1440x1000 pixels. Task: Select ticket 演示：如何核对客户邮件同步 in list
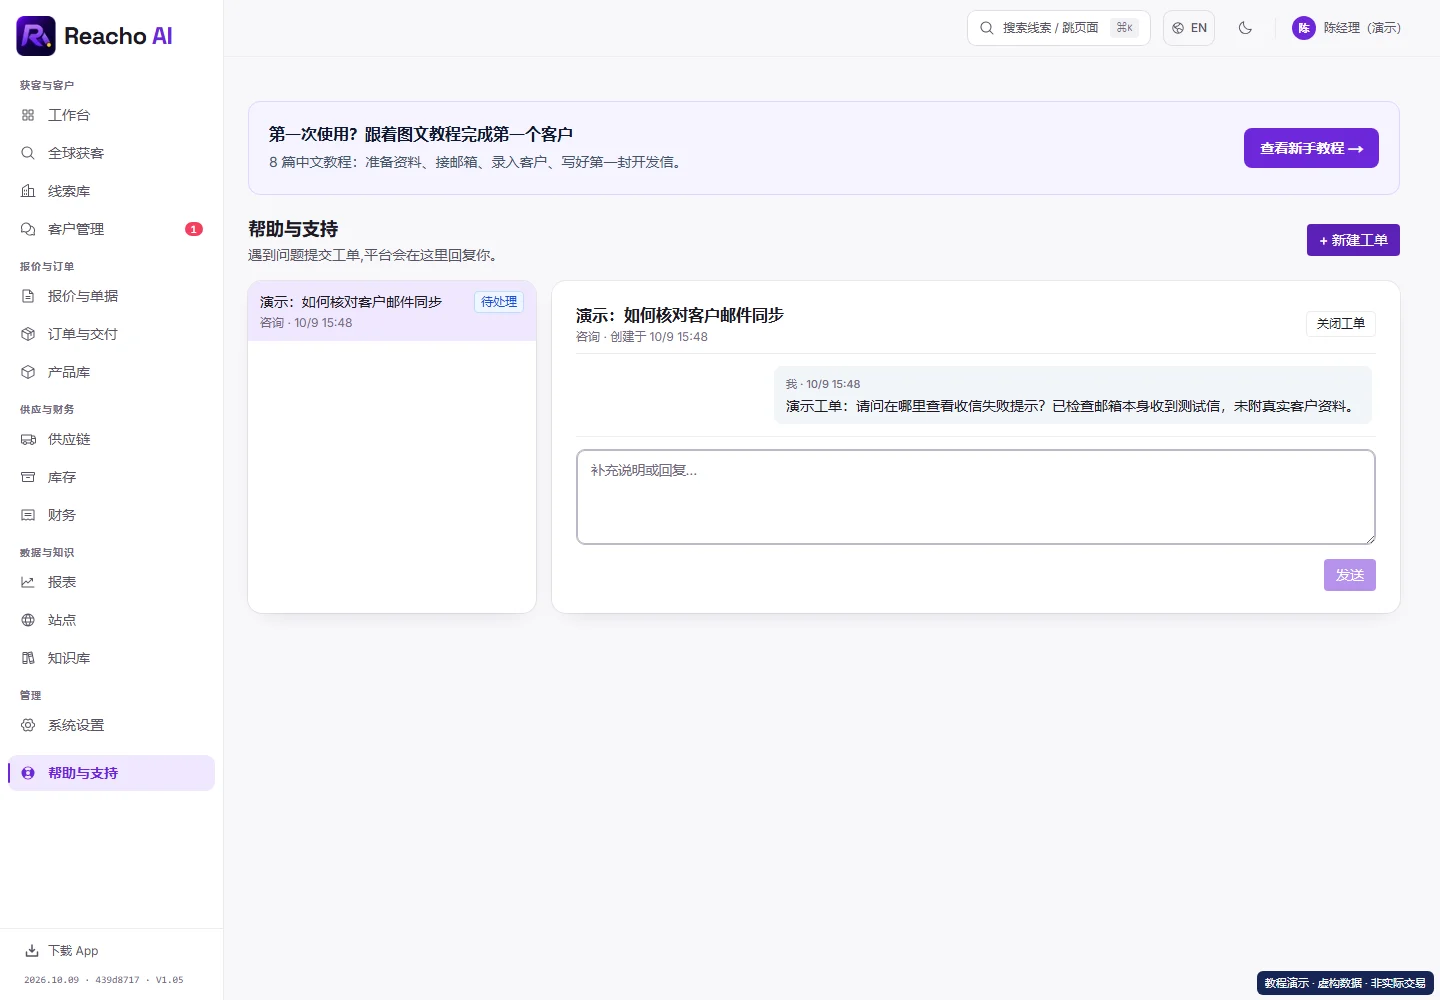392,311
